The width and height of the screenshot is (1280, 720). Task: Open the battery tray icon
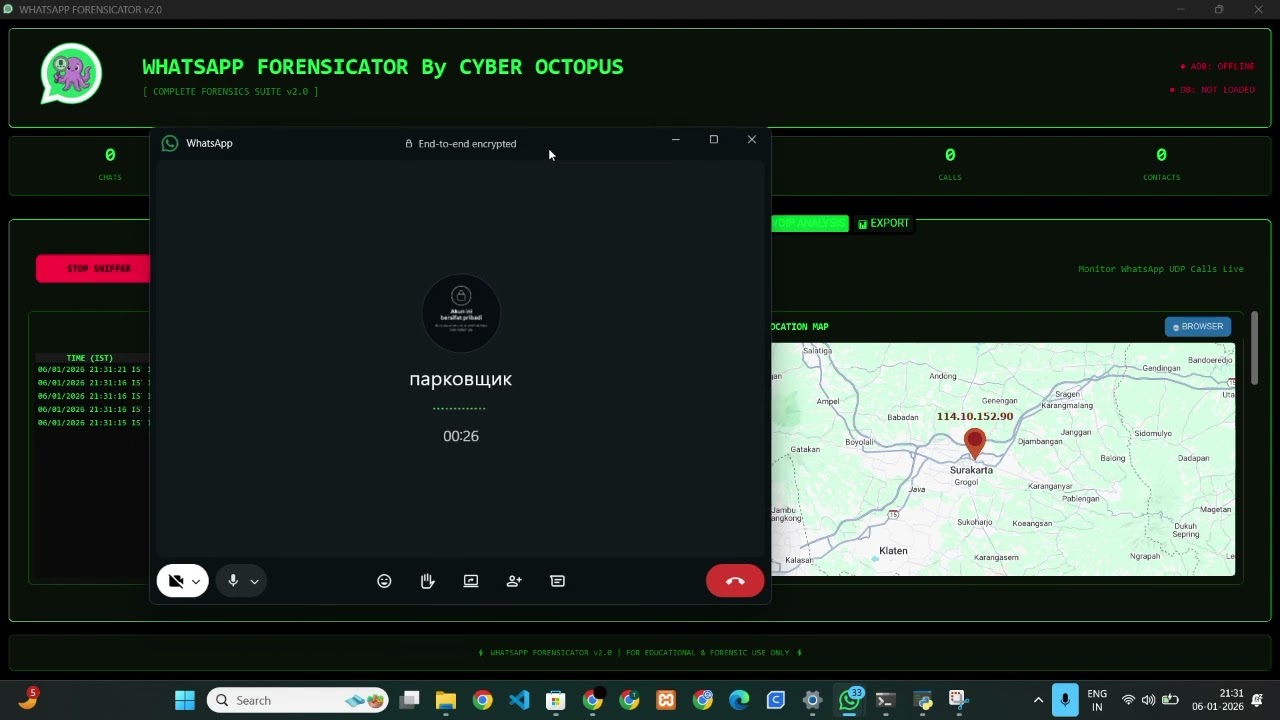pyautogui.click(x=1170, y=700)
